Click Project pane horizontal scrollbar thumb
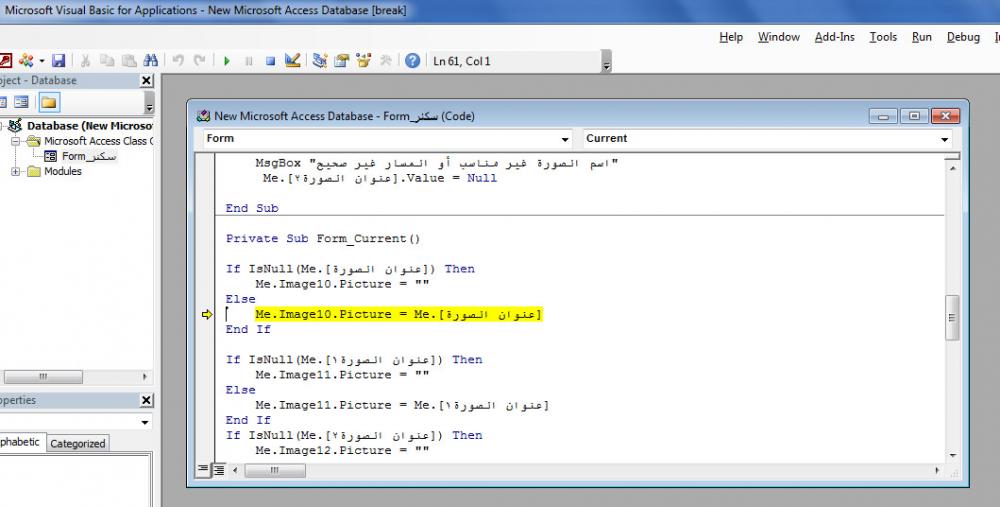Viewport: 1000px width, 507px height. 43,377
